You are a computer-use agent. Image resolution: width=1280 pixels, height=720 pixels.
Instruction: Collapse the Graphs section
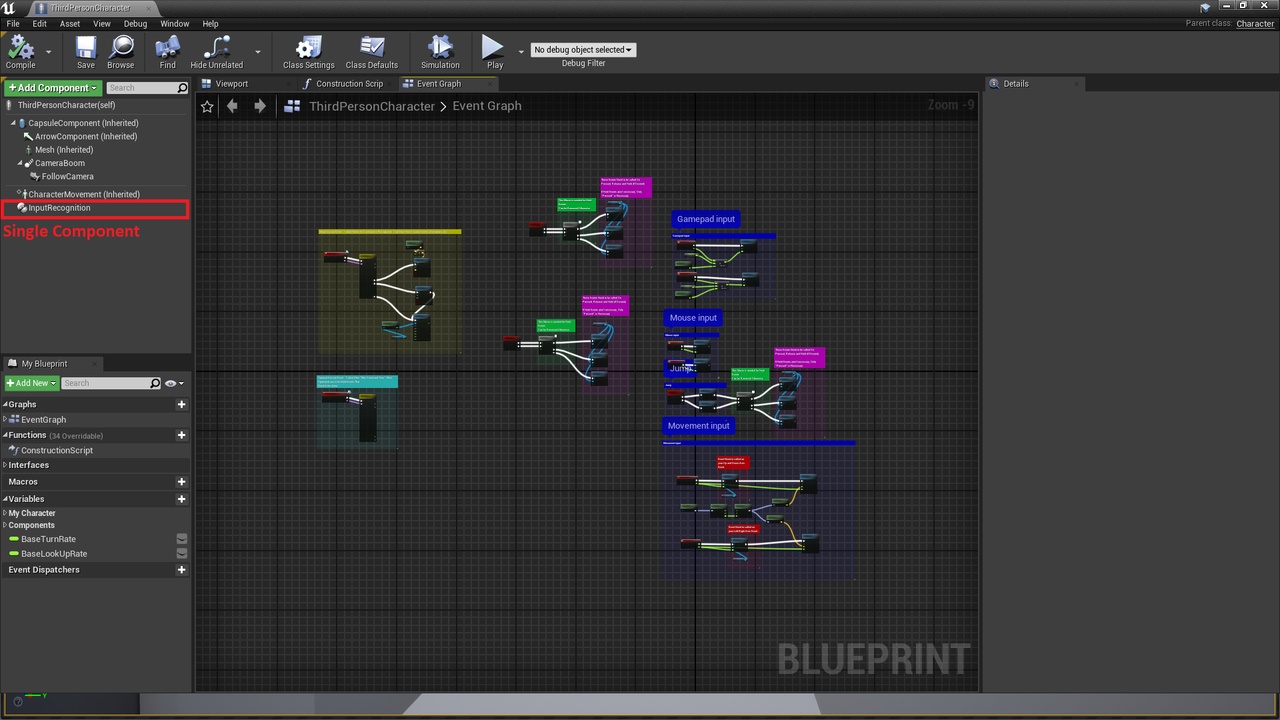5,404
